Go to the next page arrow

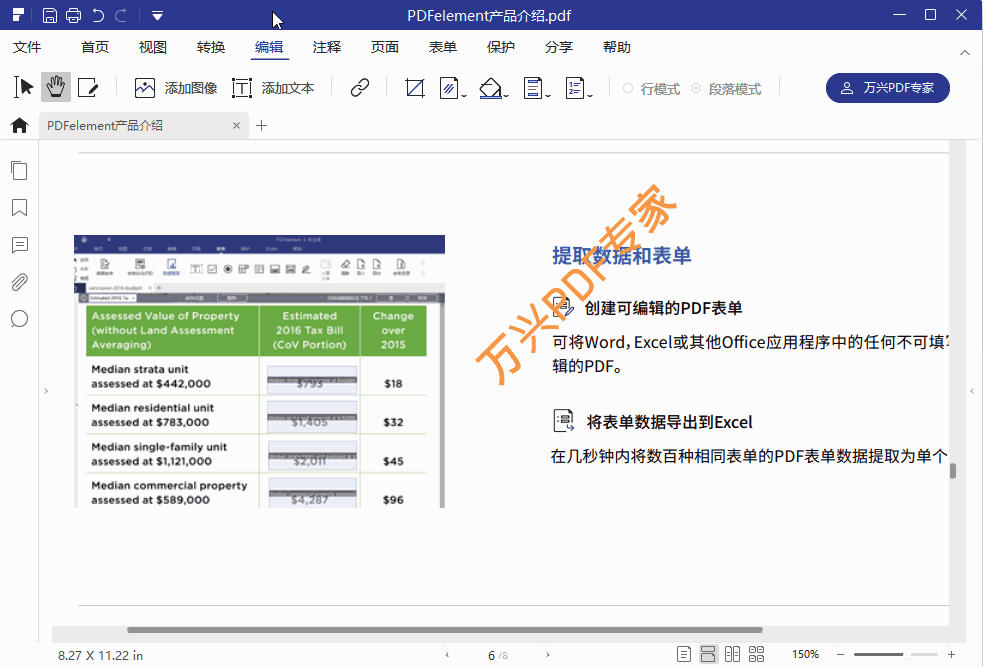(x=548, y=655)
